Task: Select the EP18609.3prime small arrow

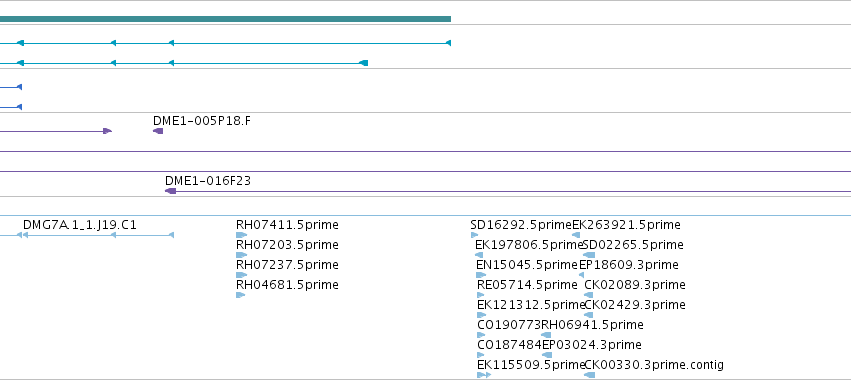Action: (582, 275)
